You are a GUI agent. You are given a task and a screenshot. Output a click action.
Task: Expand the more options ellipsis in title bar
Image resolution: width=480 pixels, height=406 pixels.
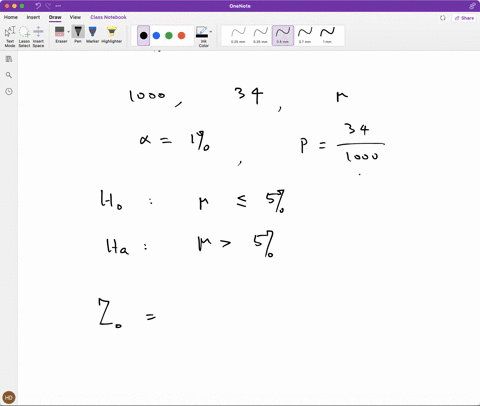click(58, 6)
